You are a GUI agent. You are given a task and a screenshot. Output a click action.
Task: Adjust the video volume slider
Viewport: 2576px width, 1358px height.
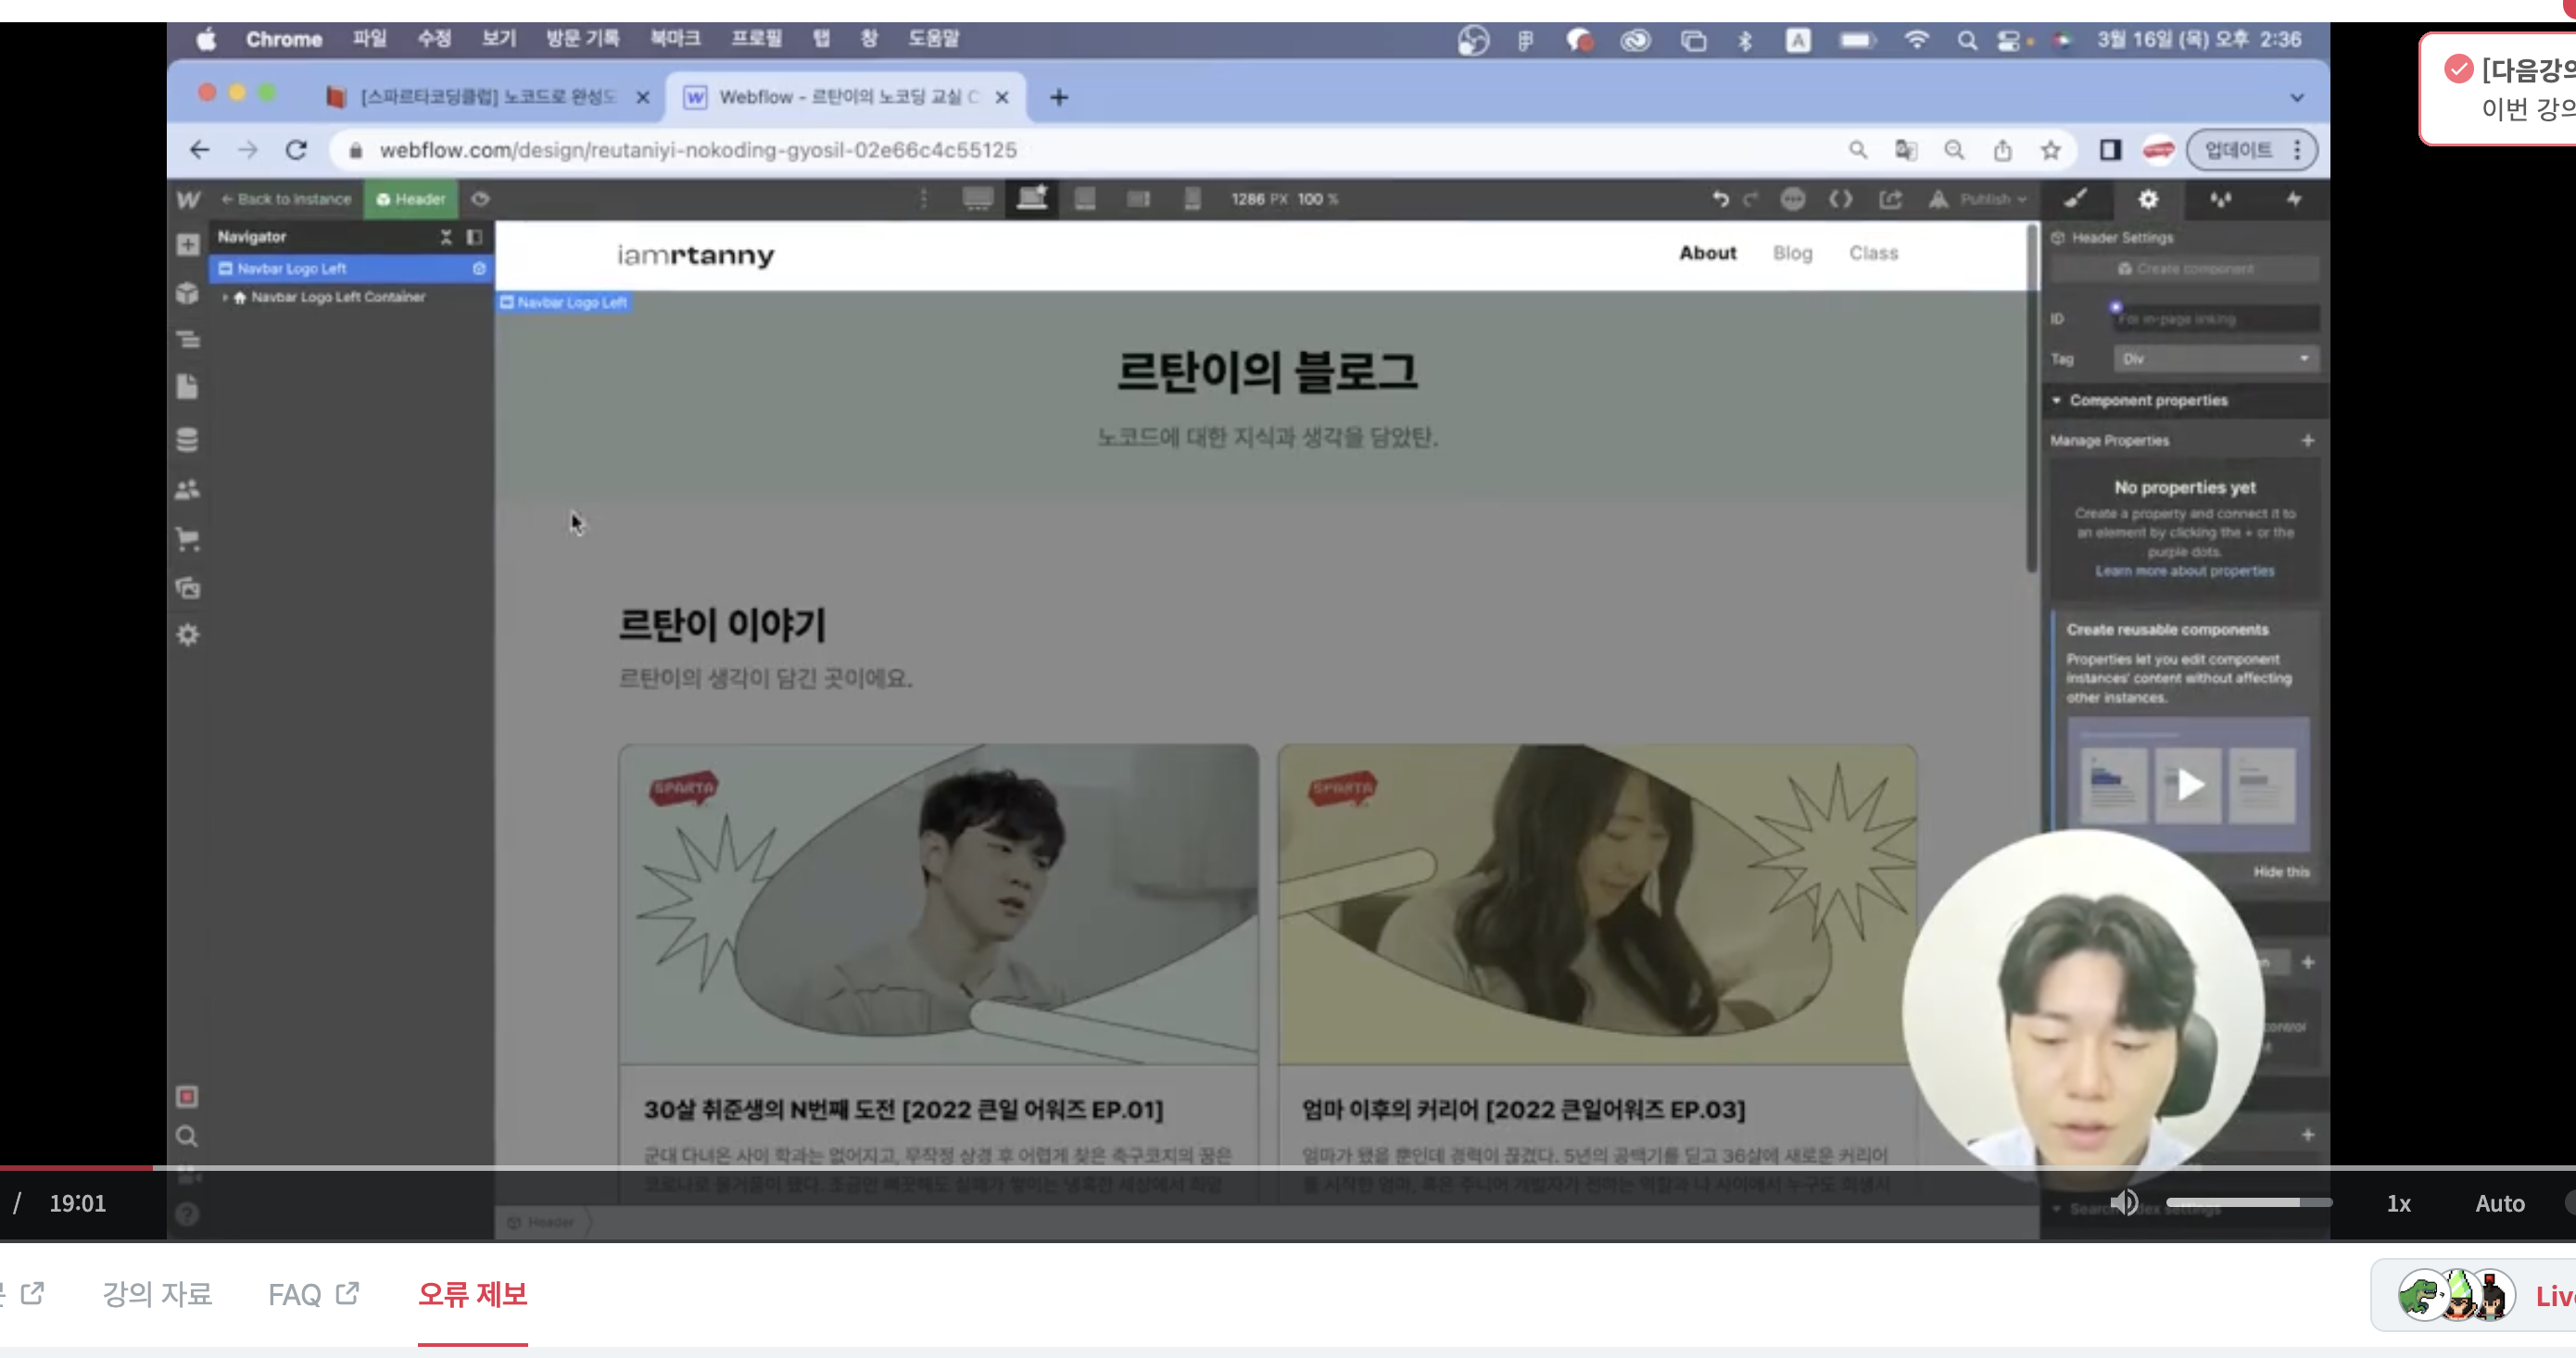tap(2250, 1203)
